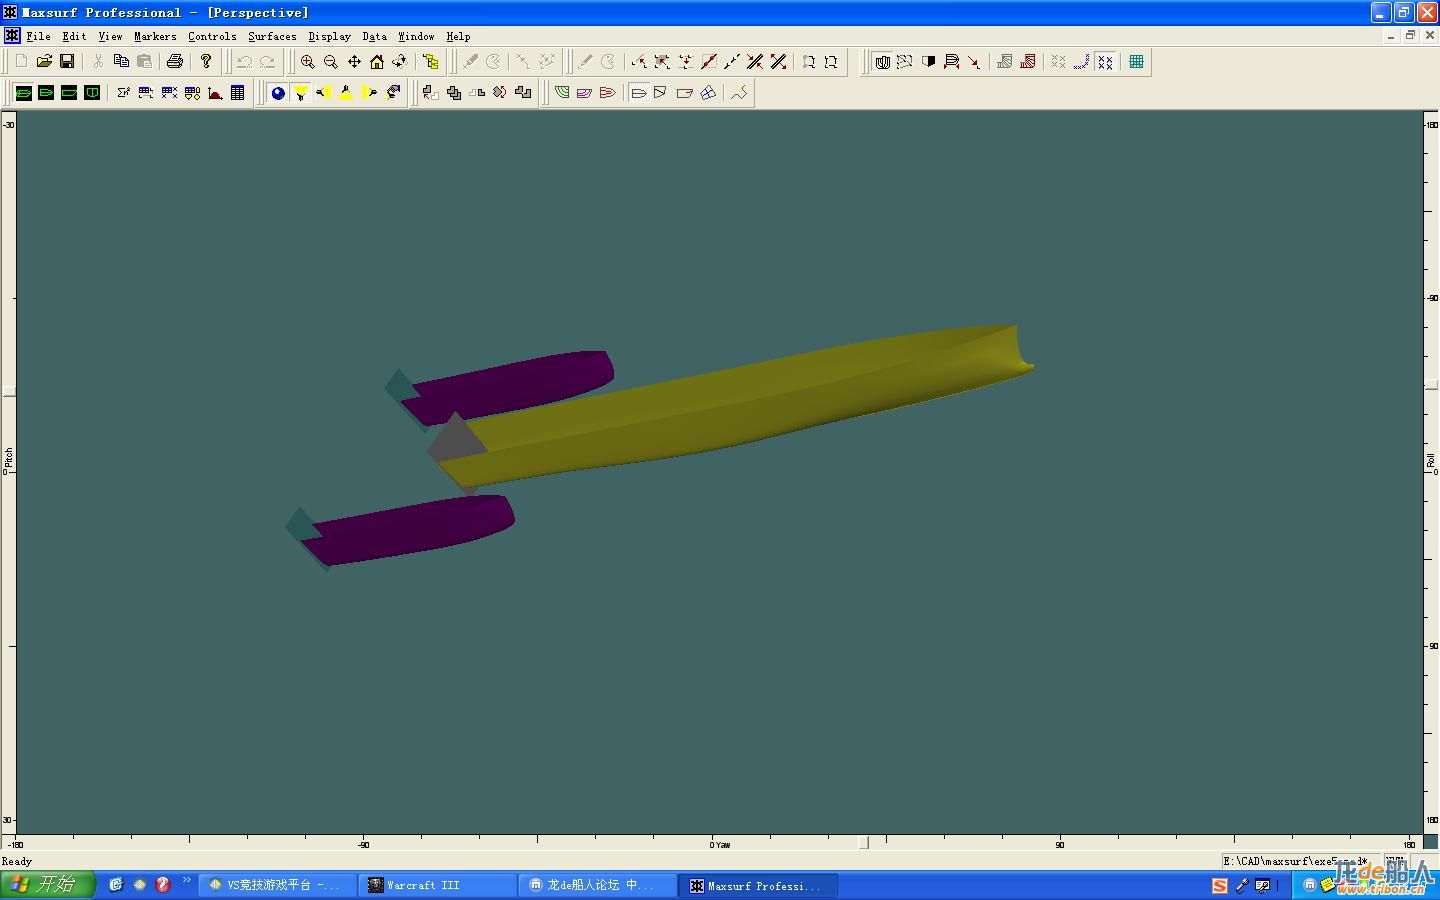
Task: Switch to the Plan window icon
Action: pyautogui.click(x=46, y=92)
